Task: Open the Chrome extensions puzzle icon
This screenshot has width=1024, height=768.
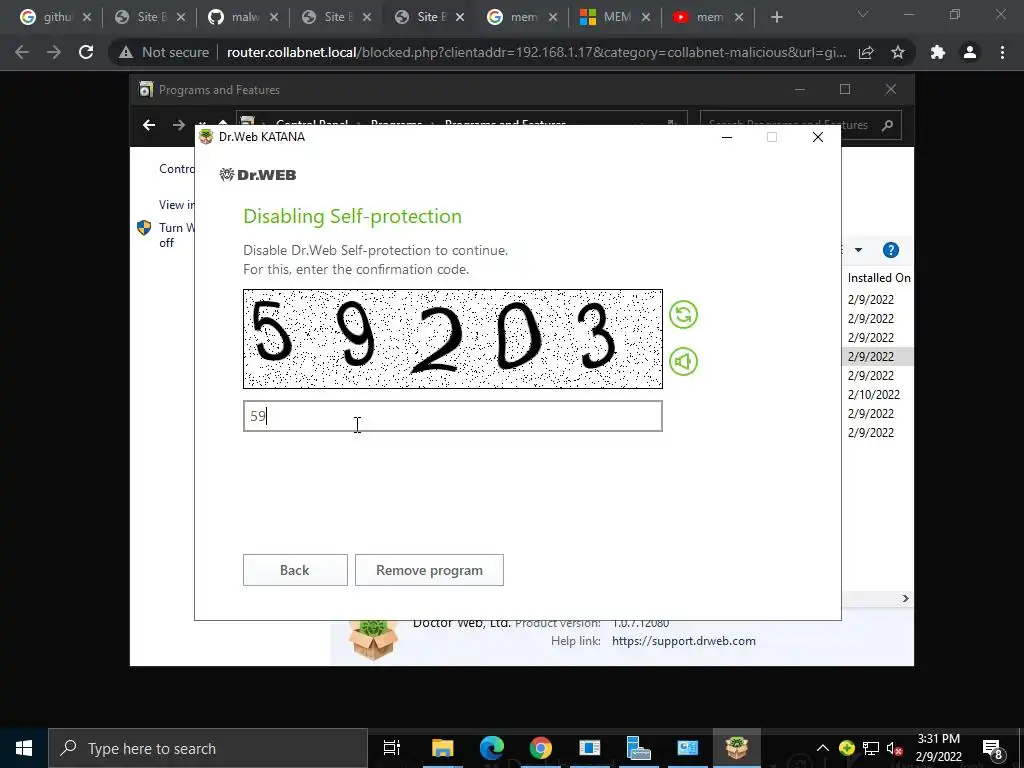Action: [x=938, y=52]
